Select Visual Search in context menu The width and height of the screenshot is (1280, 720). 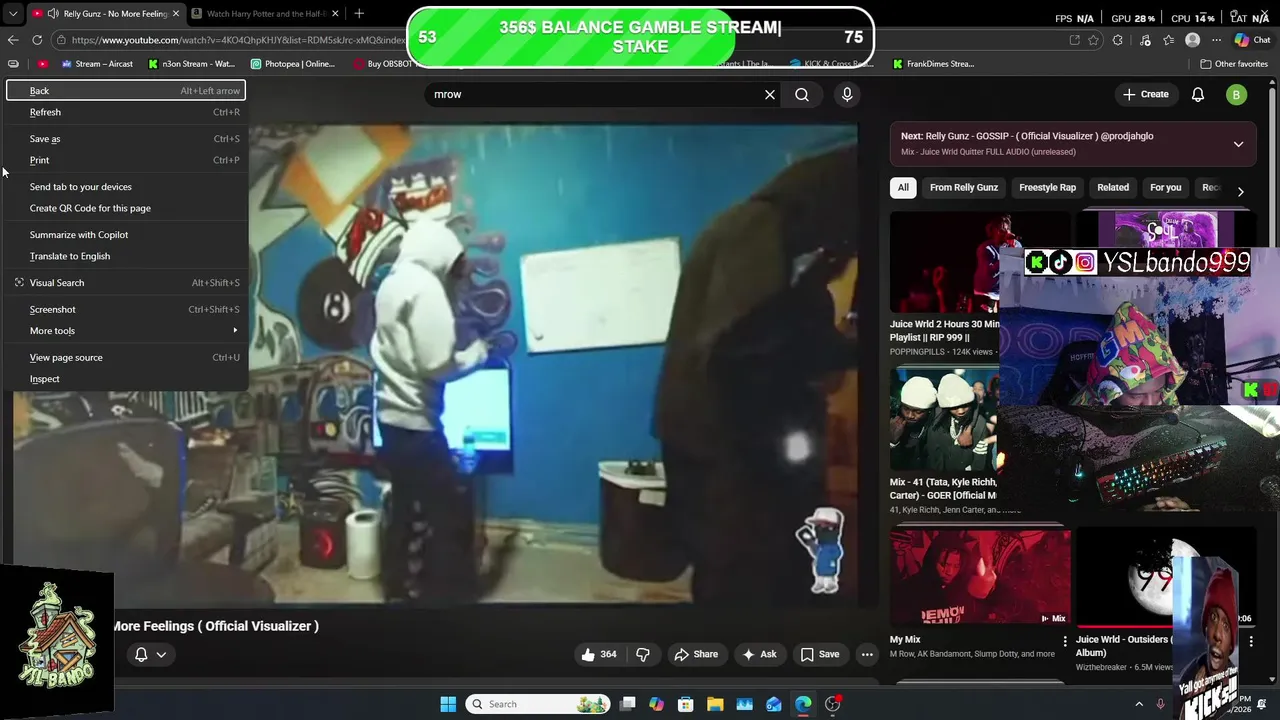pos(125,283)
